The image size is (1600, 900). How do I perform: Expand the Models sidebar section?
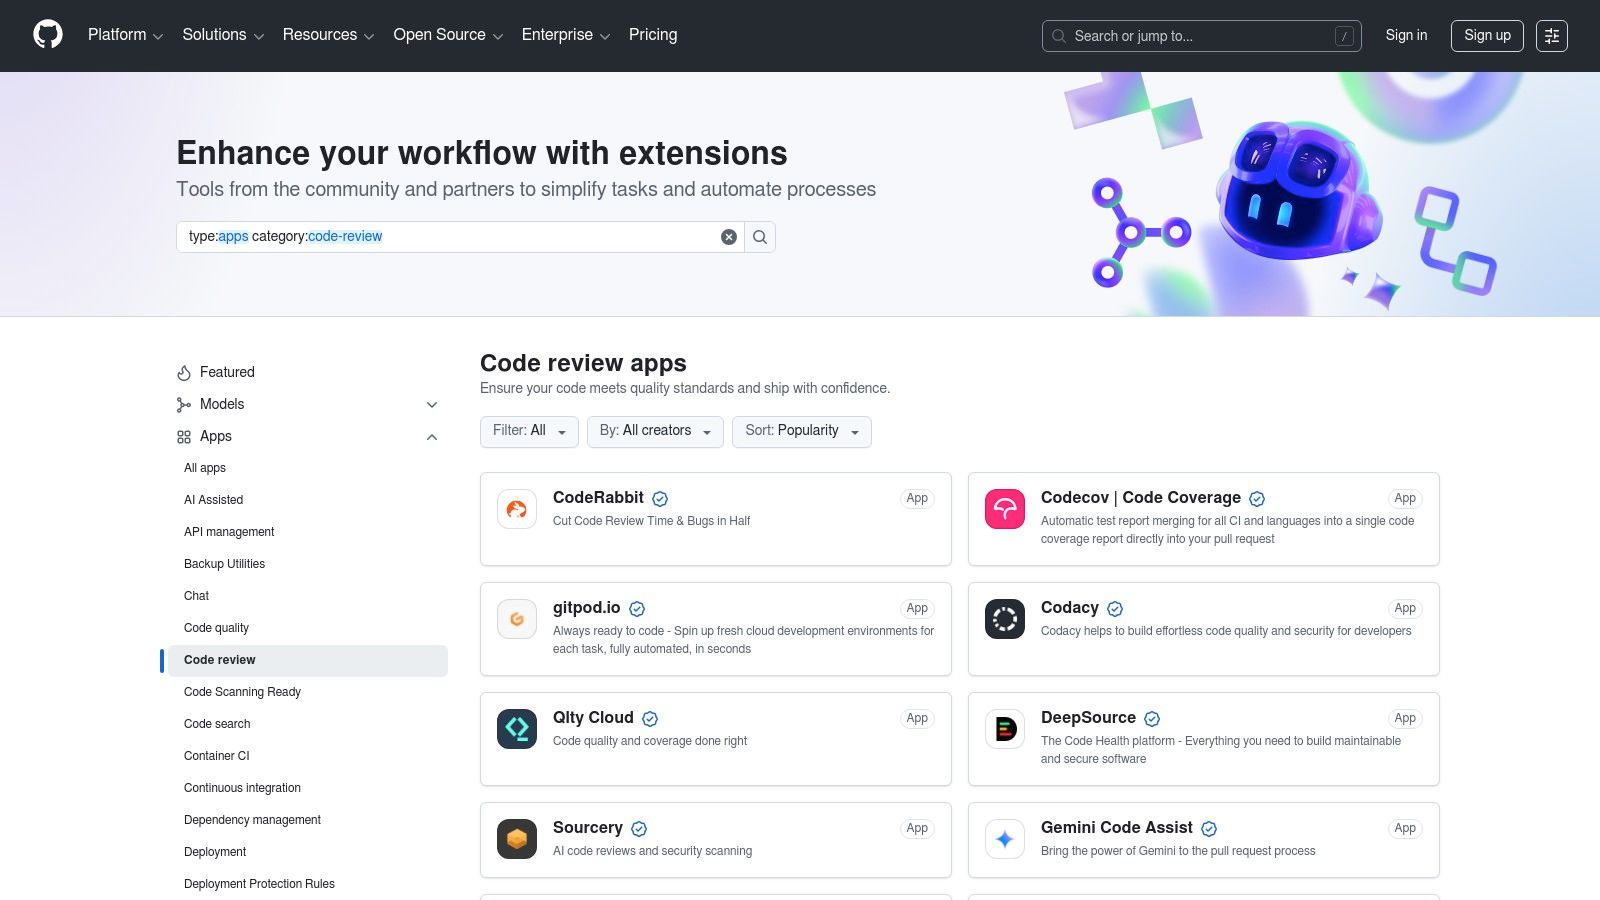(432, 404)
